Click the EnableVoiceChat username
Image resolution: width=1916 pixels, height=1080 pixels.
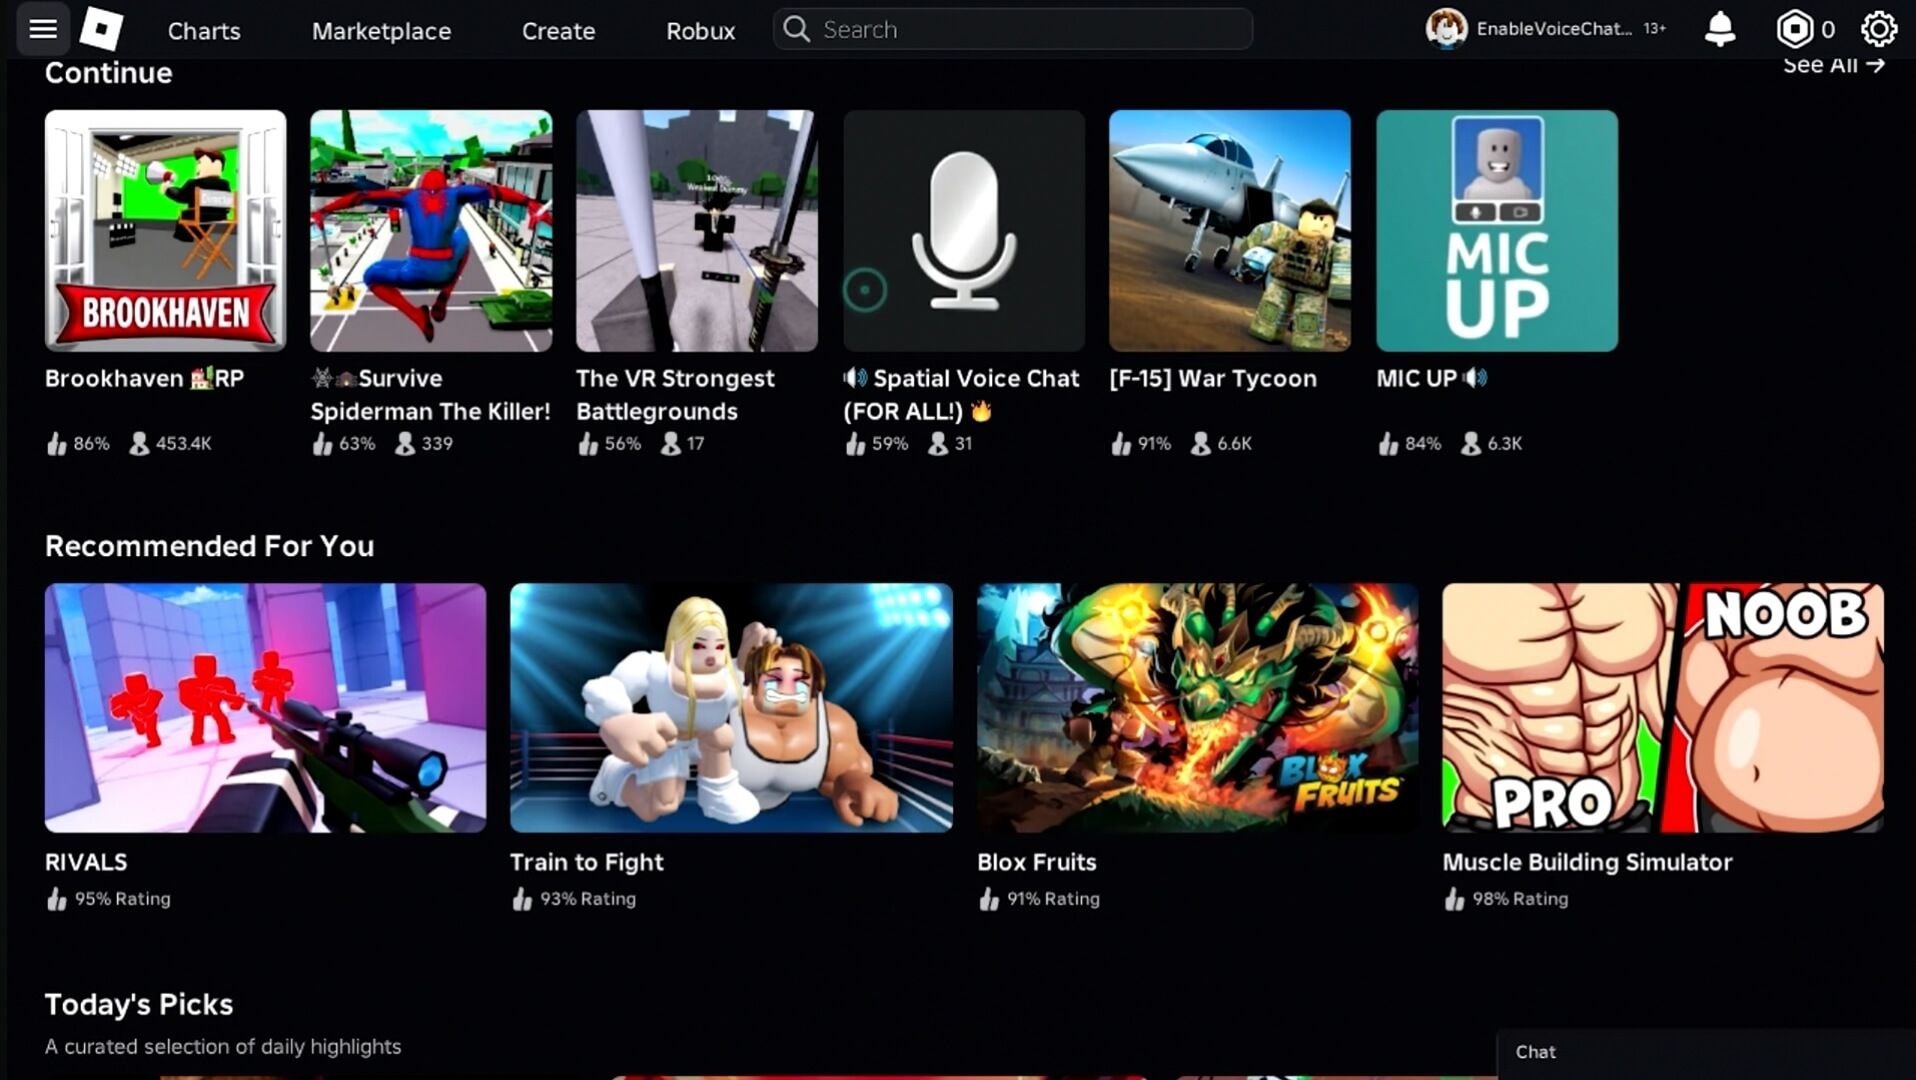click(1554, 29)
